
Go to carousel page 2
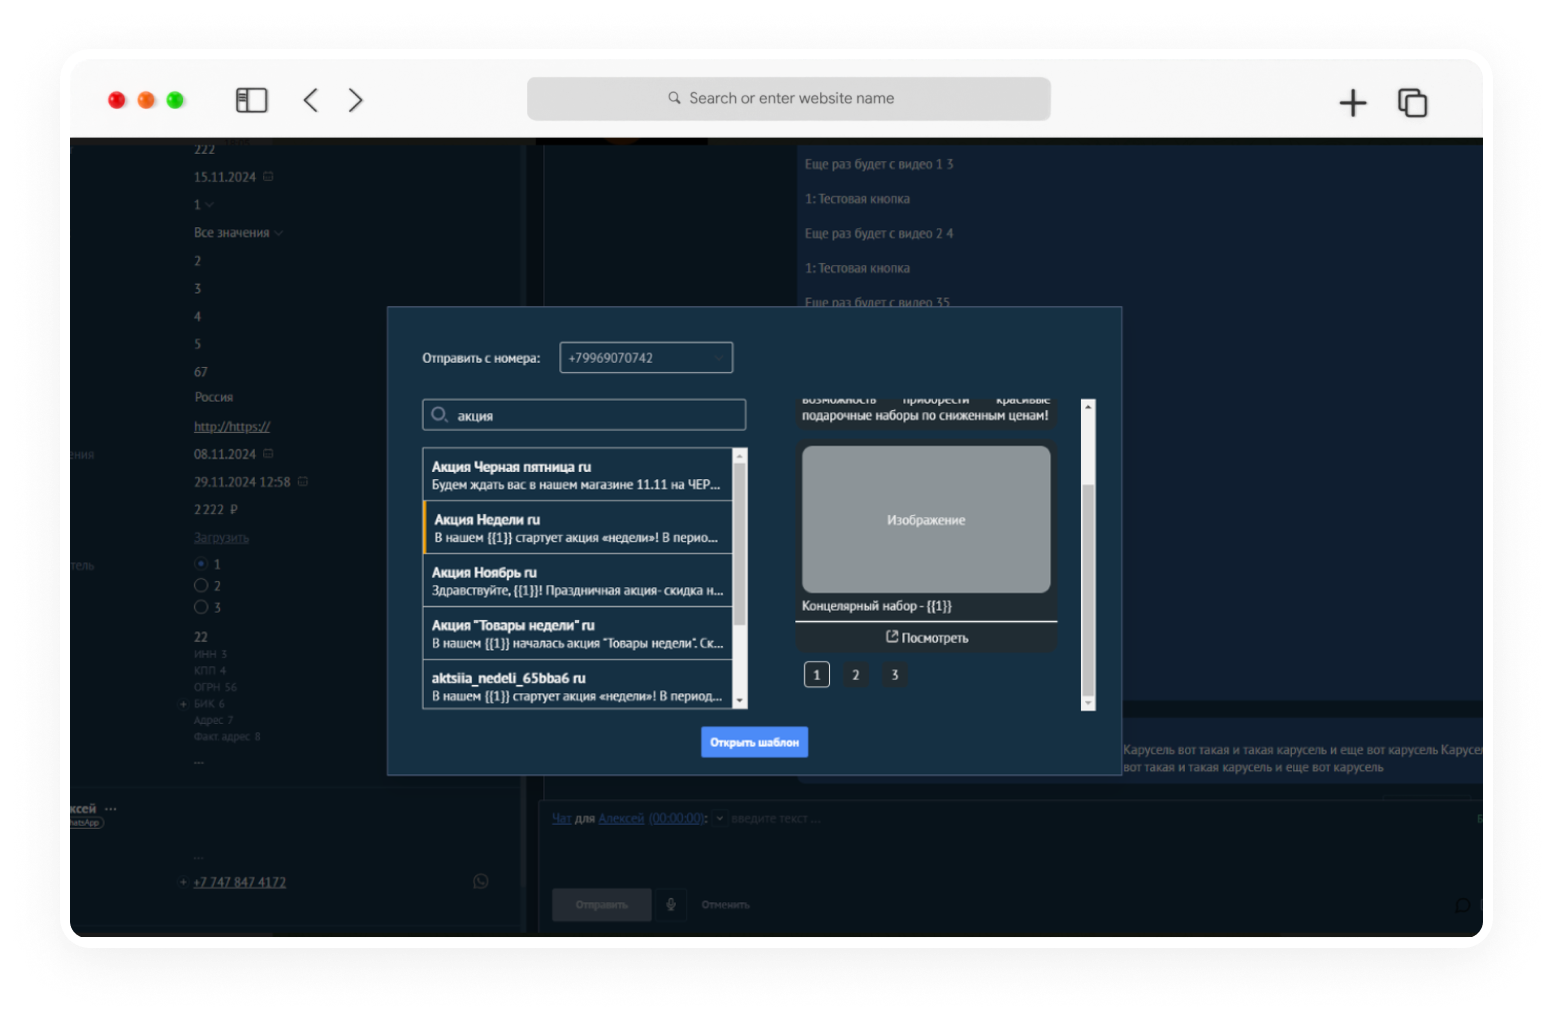tap(855, 675)
